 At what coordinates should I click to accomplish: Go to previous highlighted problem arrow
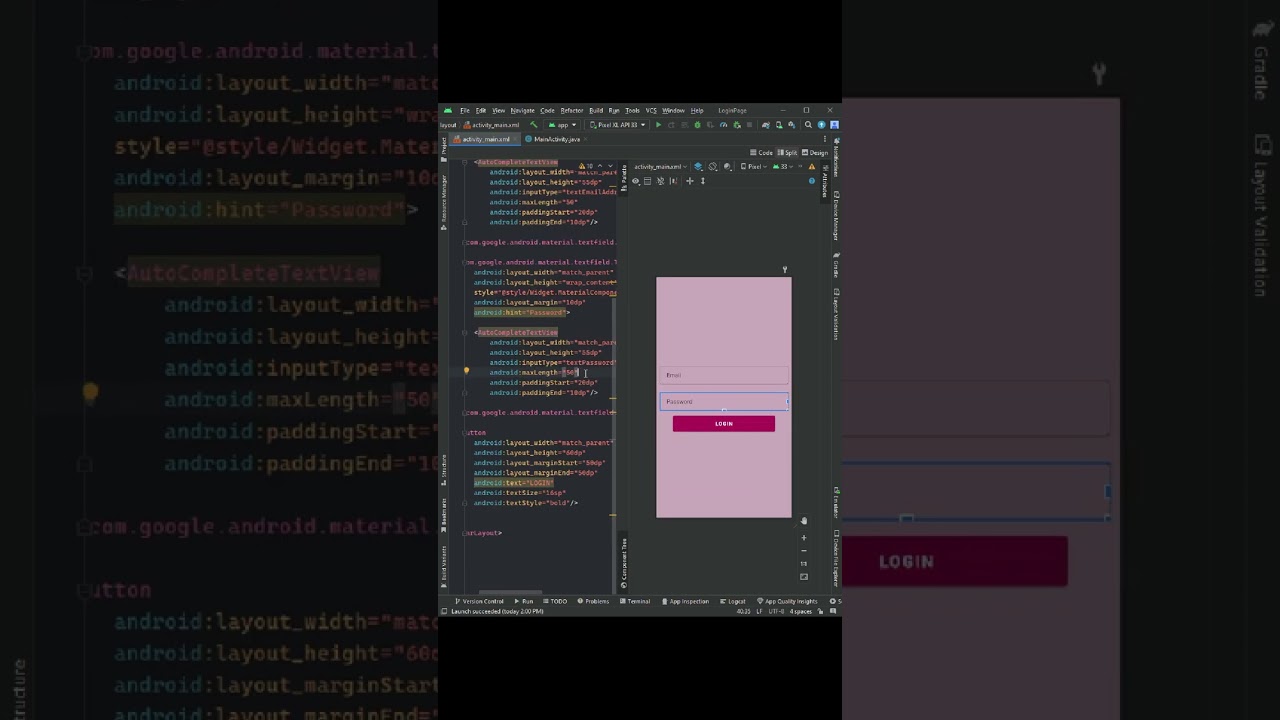coord(600,166)
